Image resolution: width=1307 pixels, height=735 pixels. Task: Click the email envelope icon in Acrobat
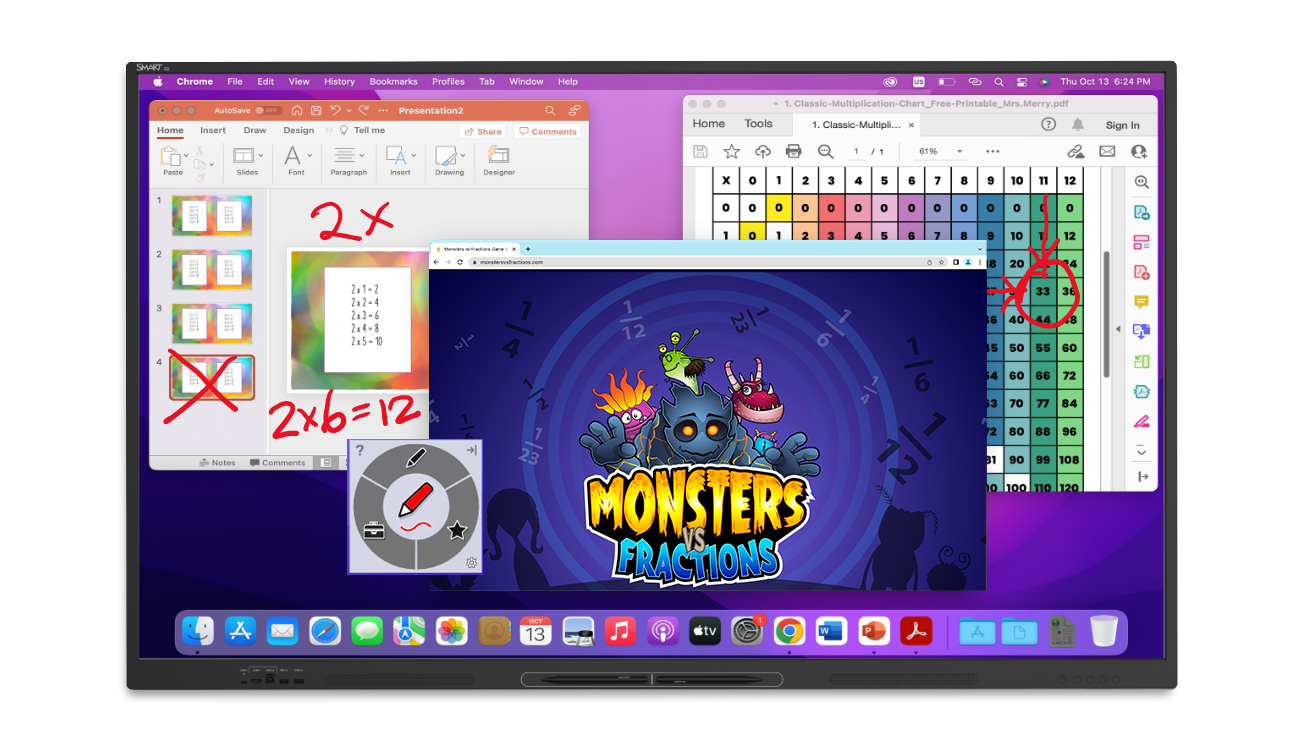pyautogui.click(x=1107, y=151)
